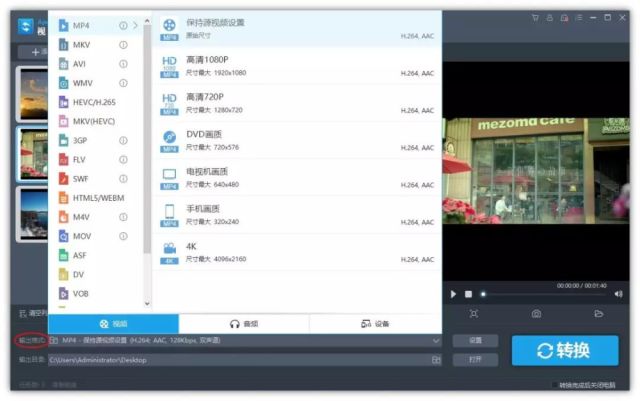Take a snapshot with the camera icon
The image size is (640, 401).
click(x=536, y=314)
